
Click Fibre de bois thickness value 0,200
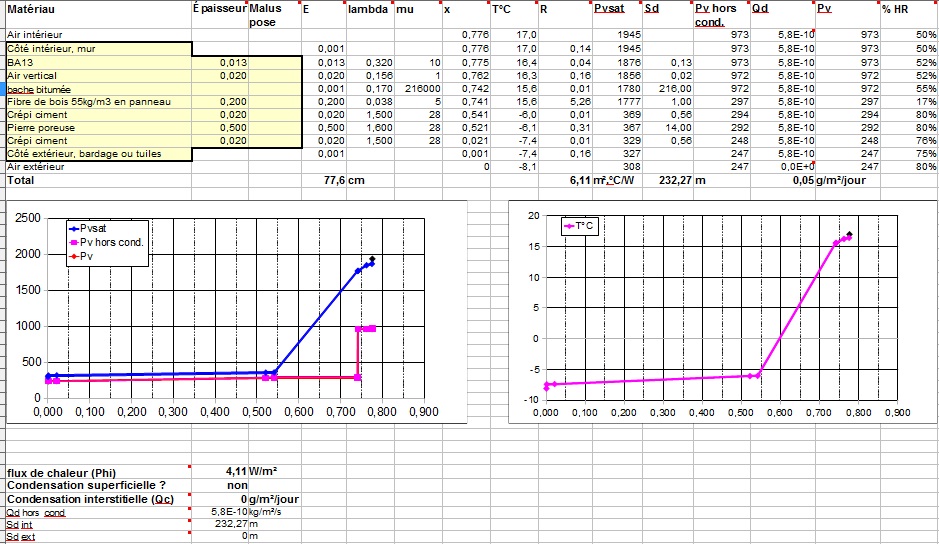(x=220, y=102)
